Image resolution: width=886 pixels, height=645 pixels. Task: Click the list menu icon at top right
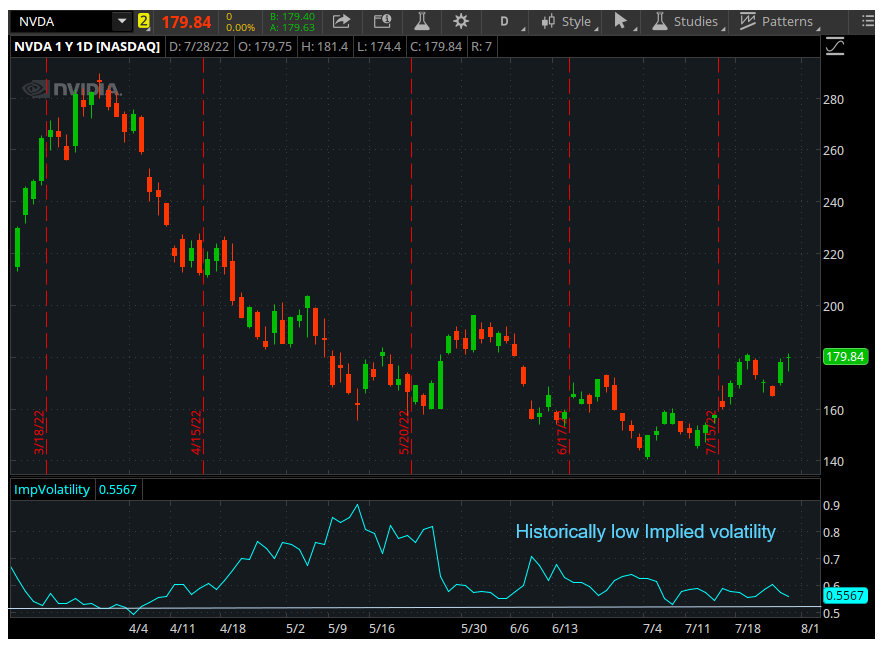[x=867, y=21]
